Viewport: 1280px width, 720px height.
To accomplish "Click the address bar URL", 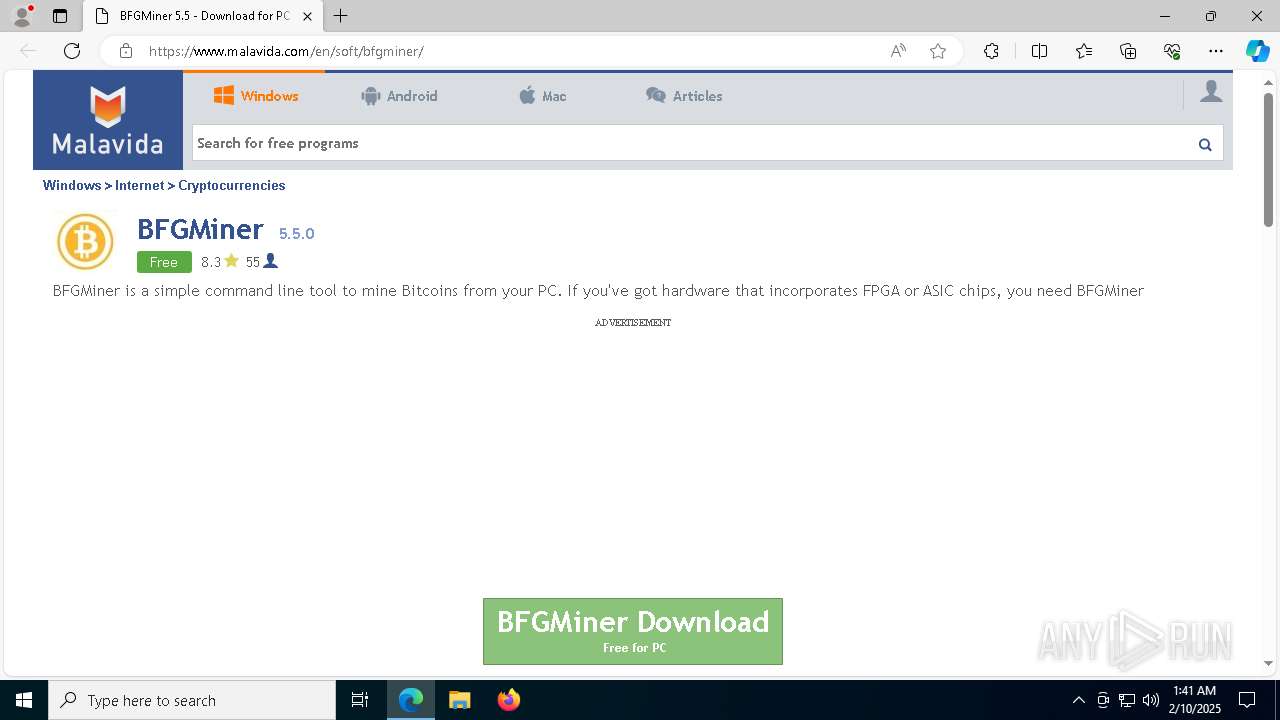I will click(x=286, y=51).
